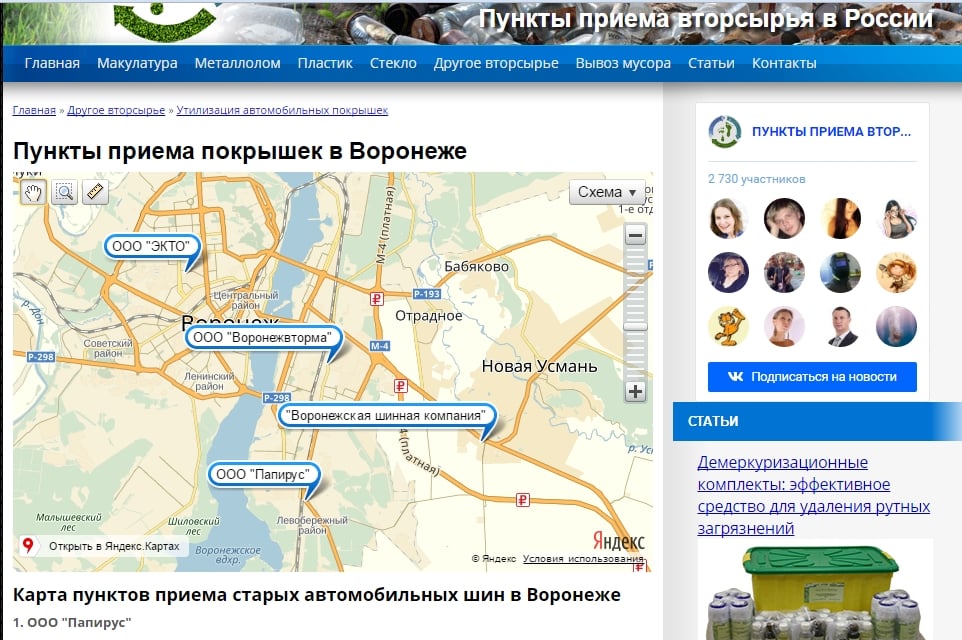Click the Яндекс logo on map
Viewport: 962px width, 640px height.
tap(618, 541)
